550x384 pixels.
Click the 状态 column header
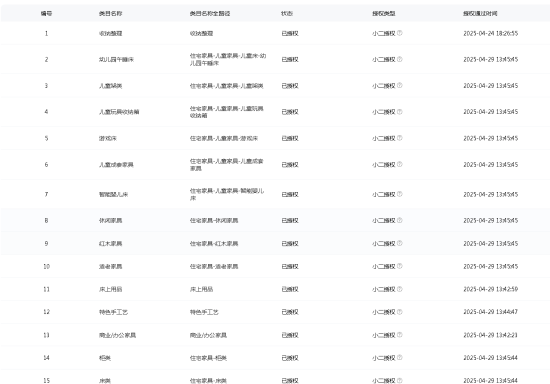287,14
